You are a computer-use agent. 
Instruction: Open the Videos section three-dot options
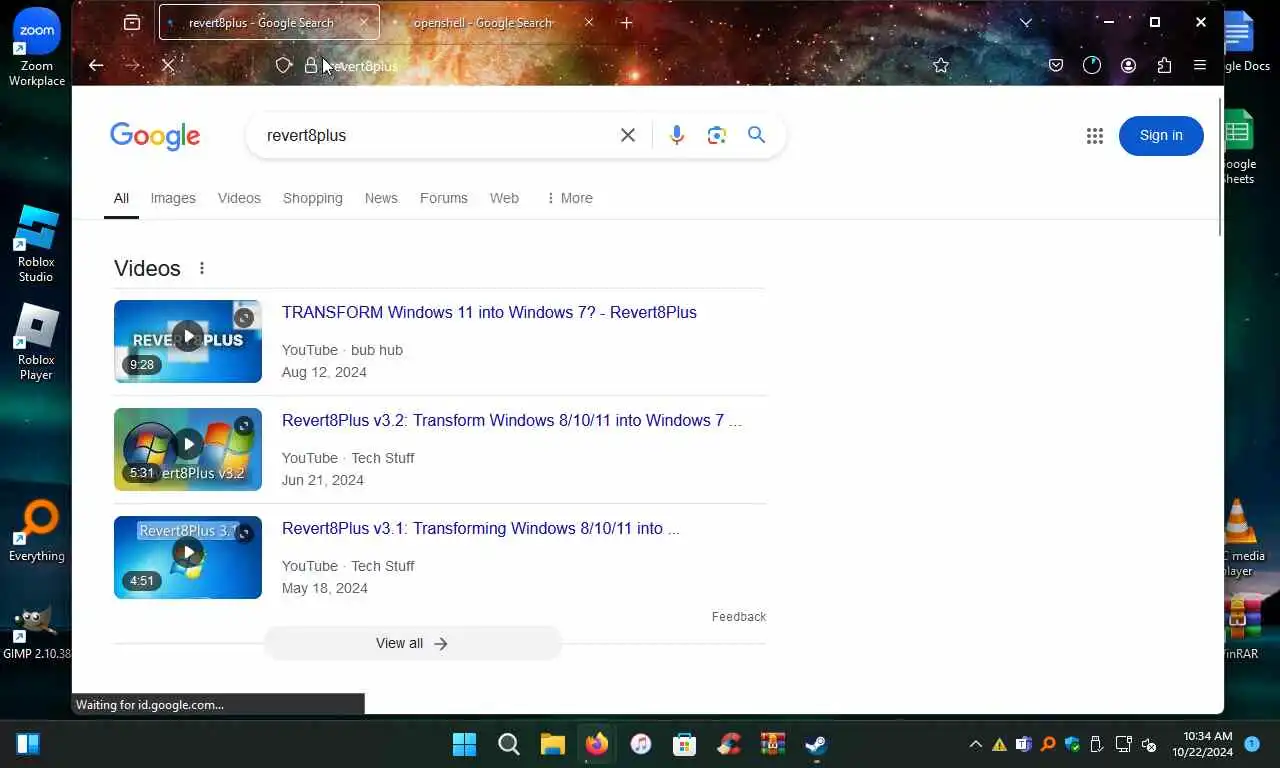tap(202, 268)
